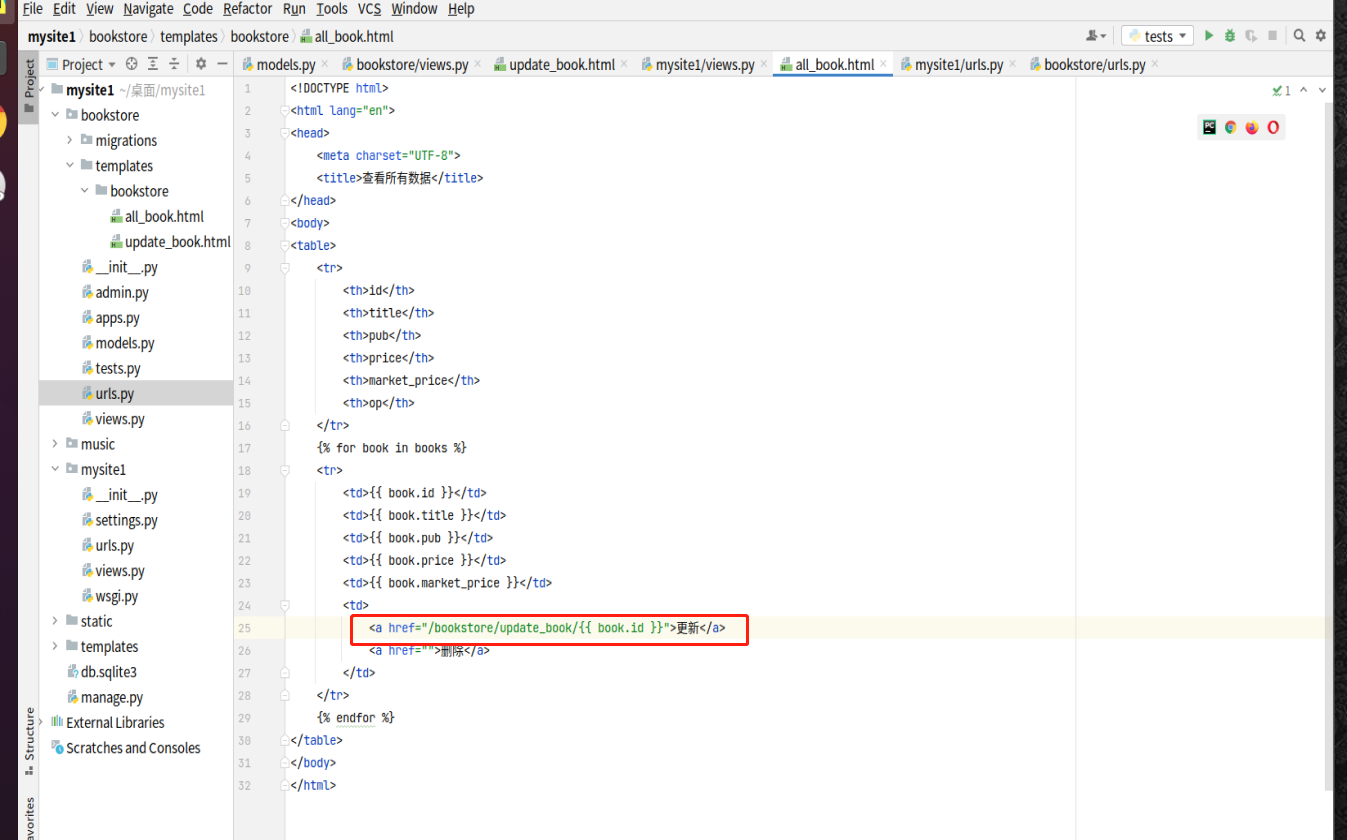Go to next highlighted problem arrow
The height and width of the screenshot is (840, 1347).
(1323, 90)
